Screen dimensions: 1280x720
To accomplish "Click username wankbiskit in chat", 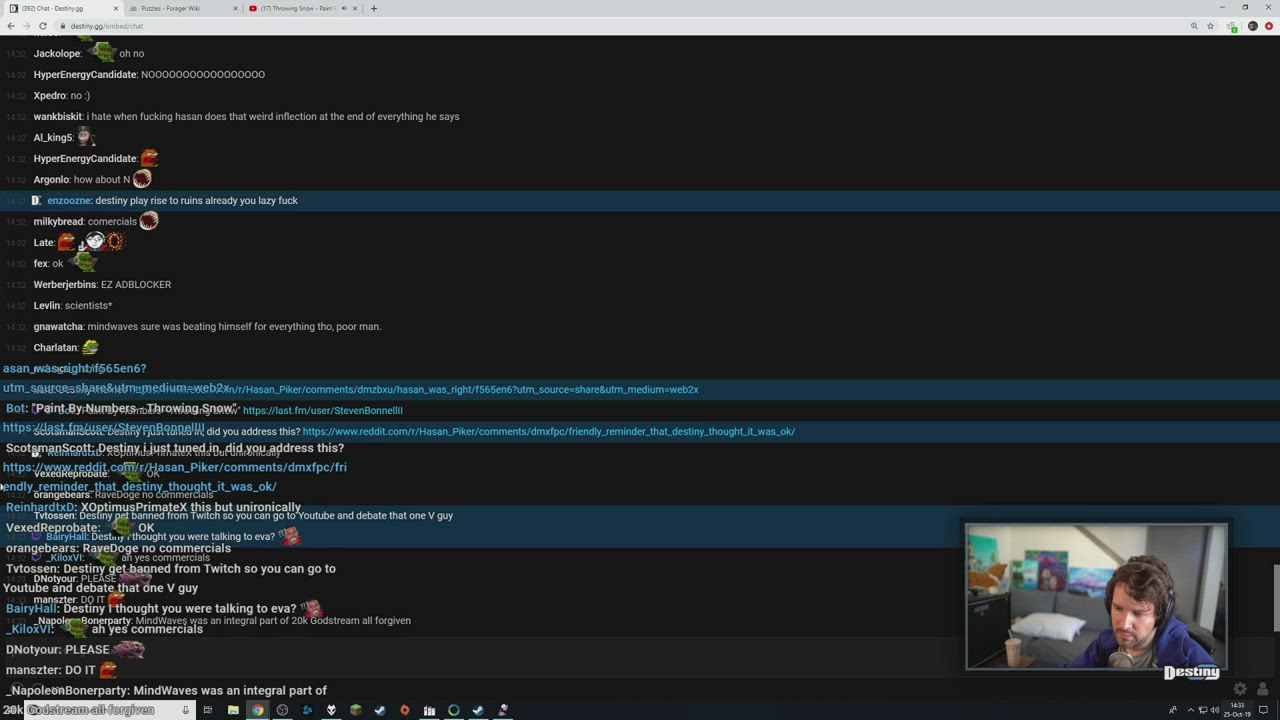I will pos(57,117).
